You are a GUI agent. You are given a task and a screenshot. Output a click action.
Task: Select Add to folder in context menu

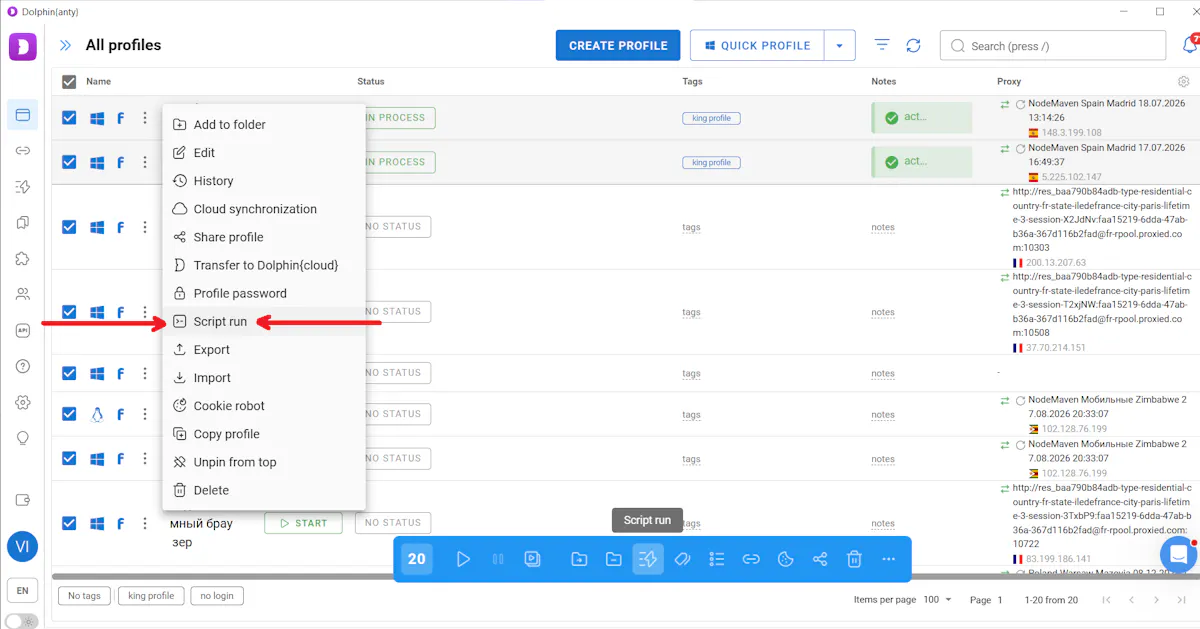pyautogui.click(x=264, y=124)
